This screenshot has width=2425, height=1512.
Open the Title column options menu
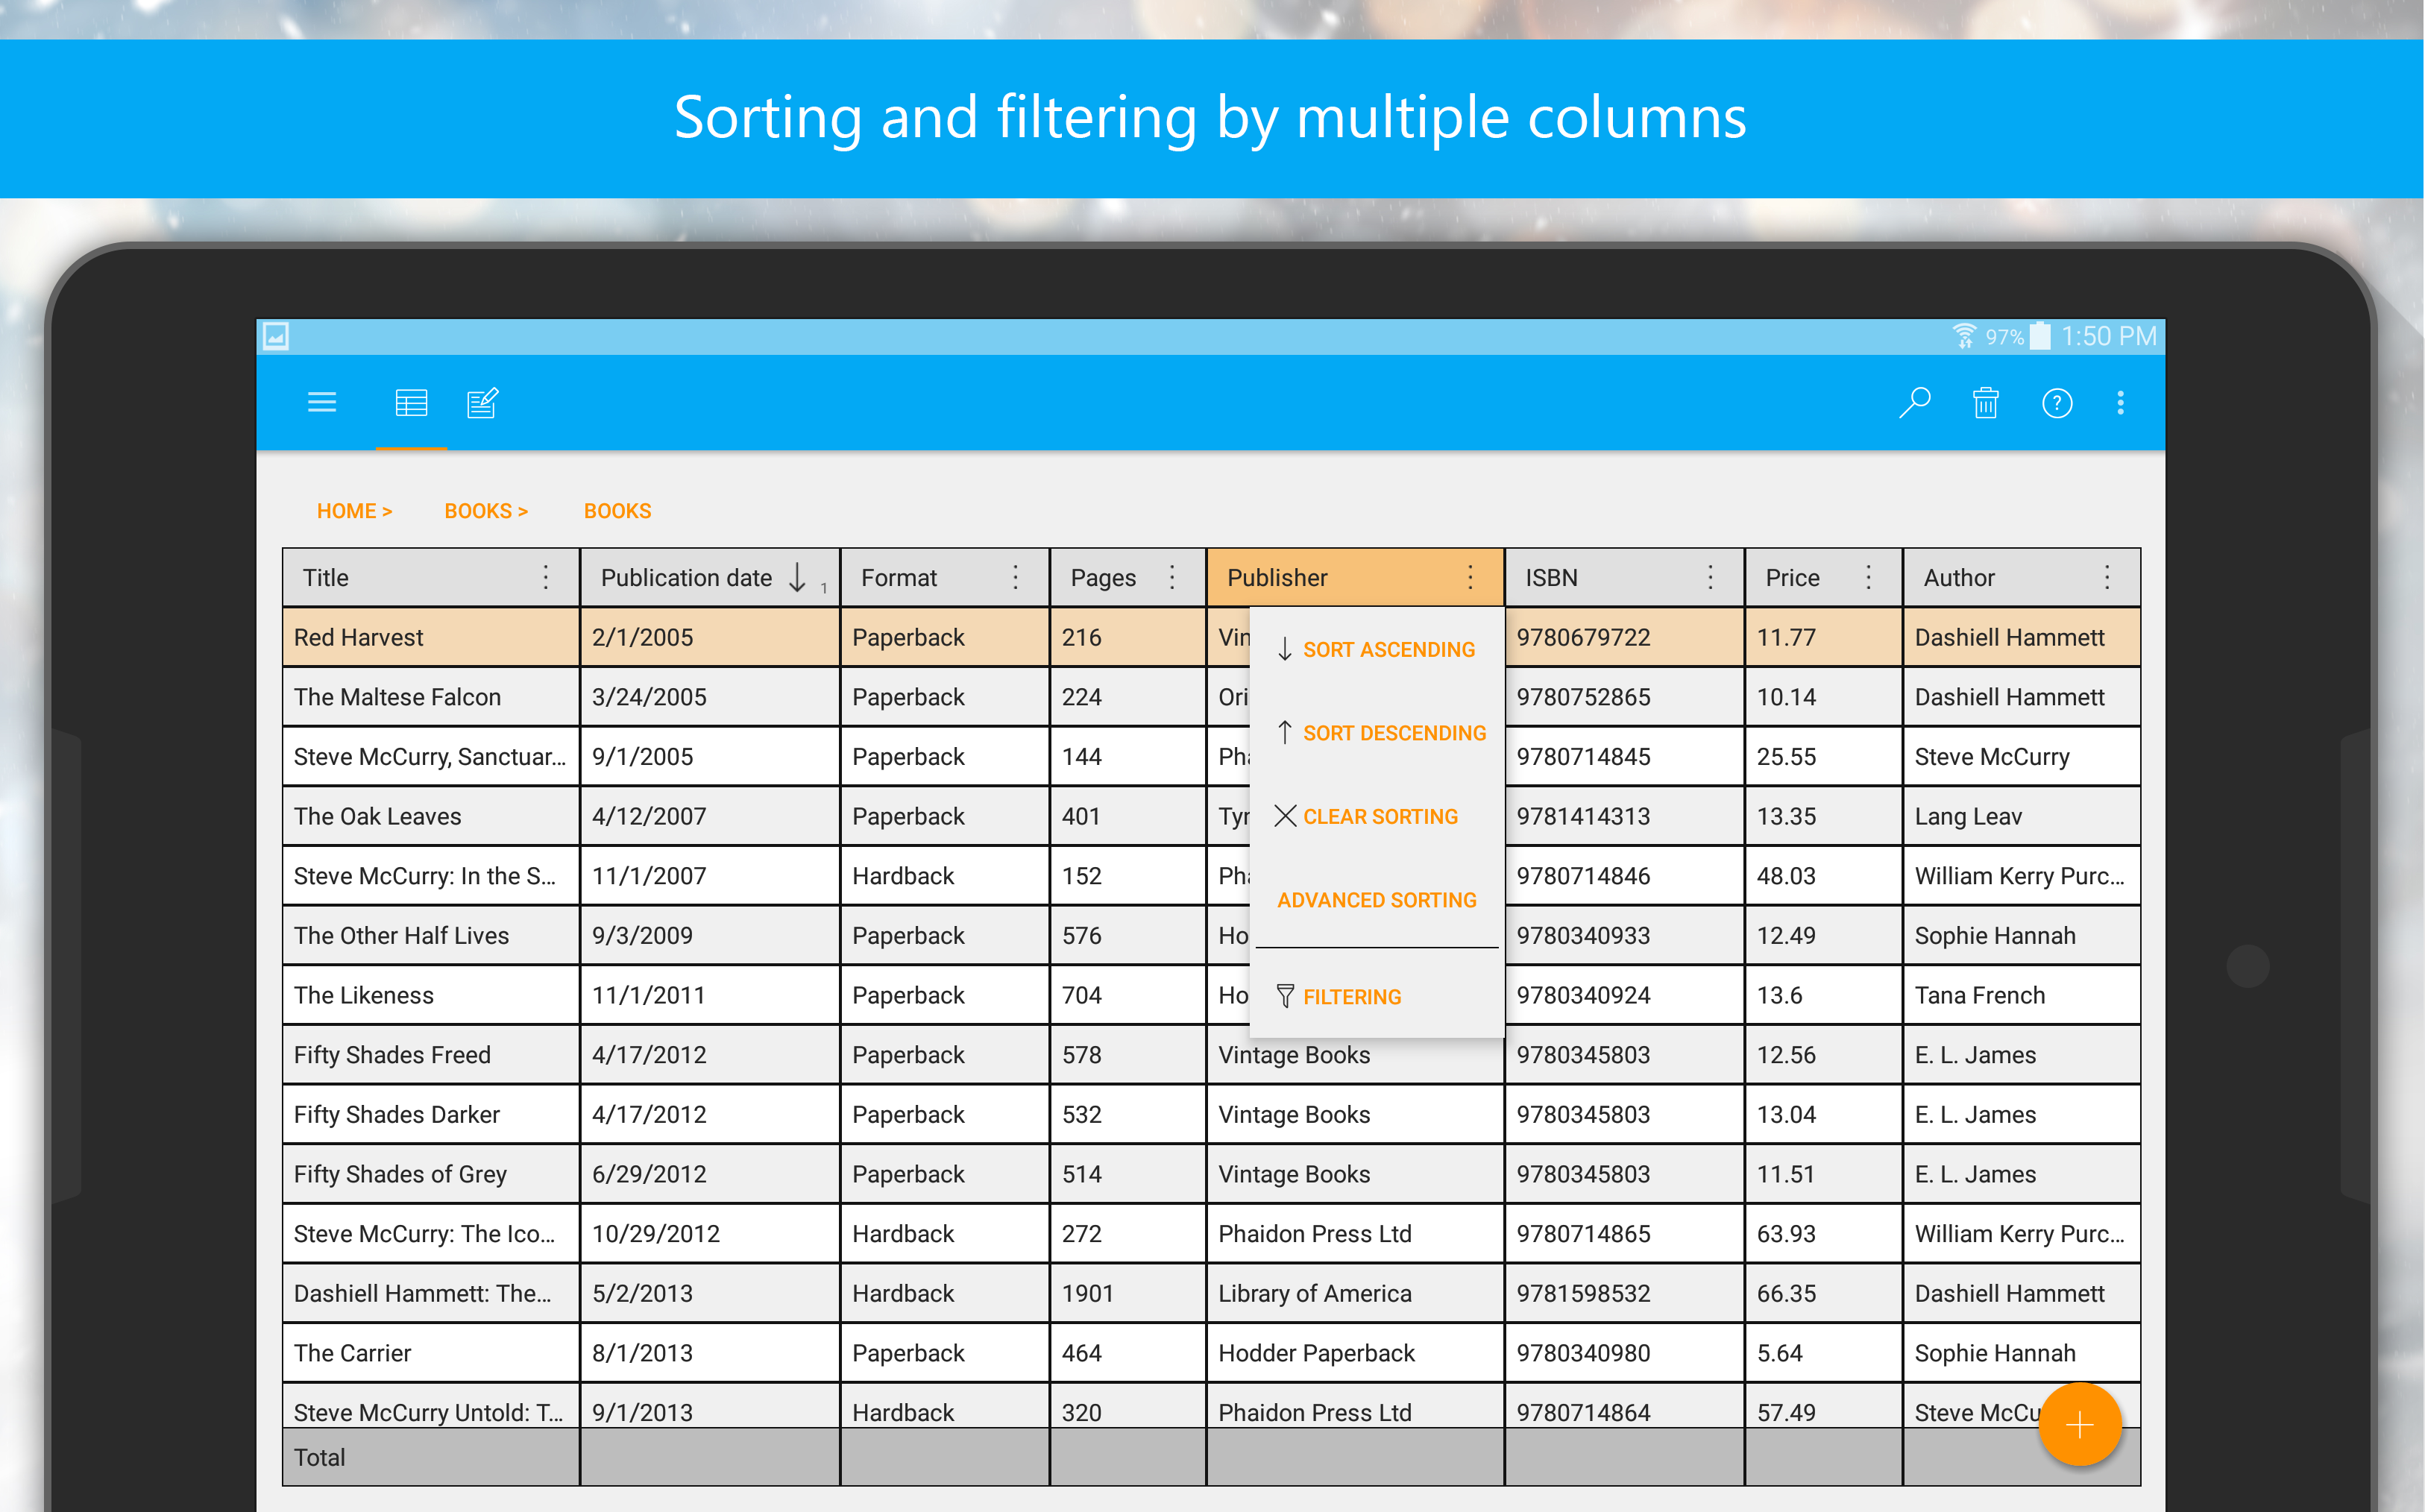(x=546, y=578)
